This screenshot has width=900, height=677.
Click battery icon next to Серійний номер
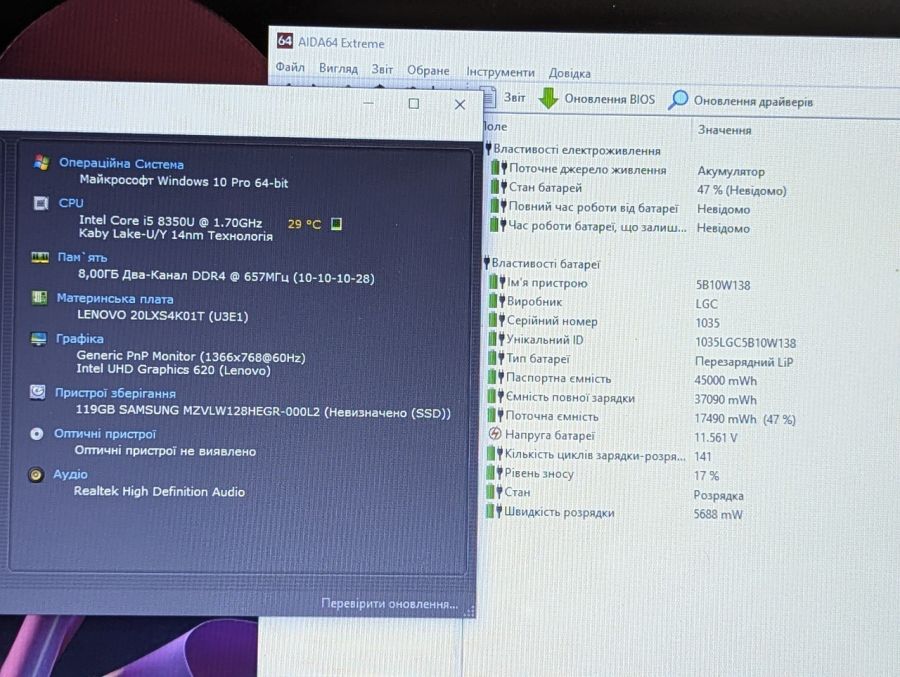pos(496,320)
